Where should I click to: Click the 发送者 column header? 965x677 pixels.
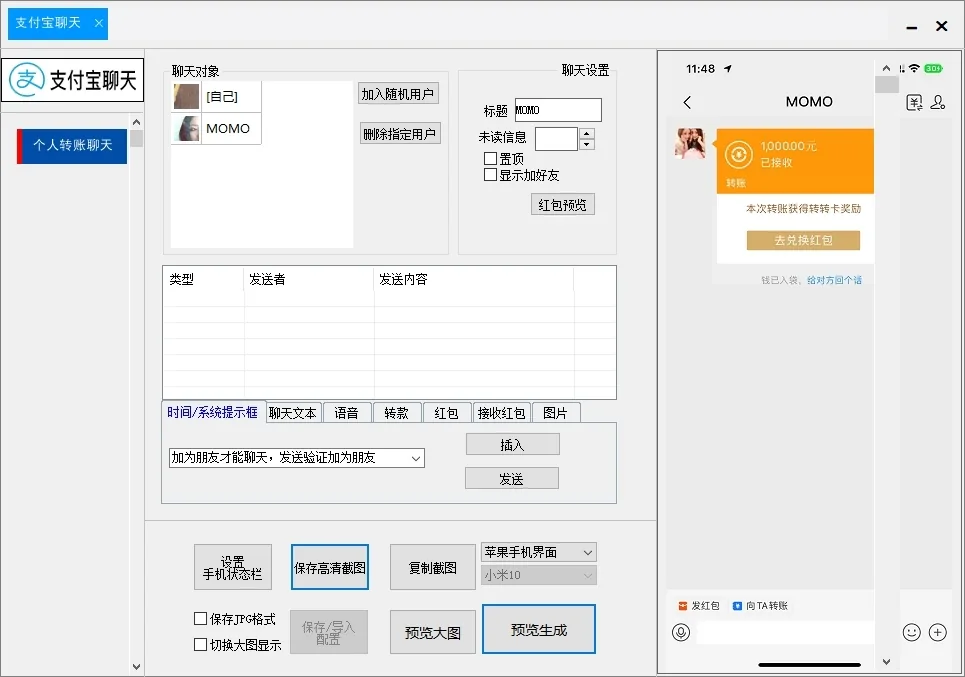tap(309, 279)
